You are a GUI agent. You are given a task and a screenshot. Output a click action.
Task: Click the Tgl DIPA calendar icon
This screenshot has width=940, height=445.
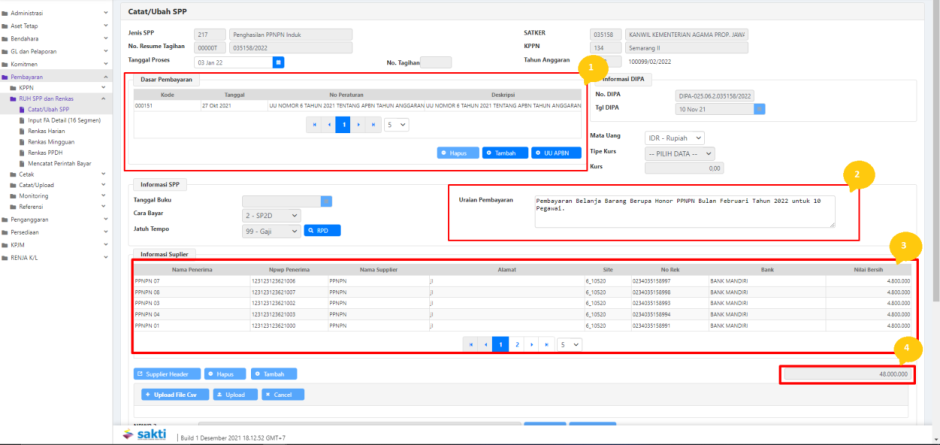[759, 109]
